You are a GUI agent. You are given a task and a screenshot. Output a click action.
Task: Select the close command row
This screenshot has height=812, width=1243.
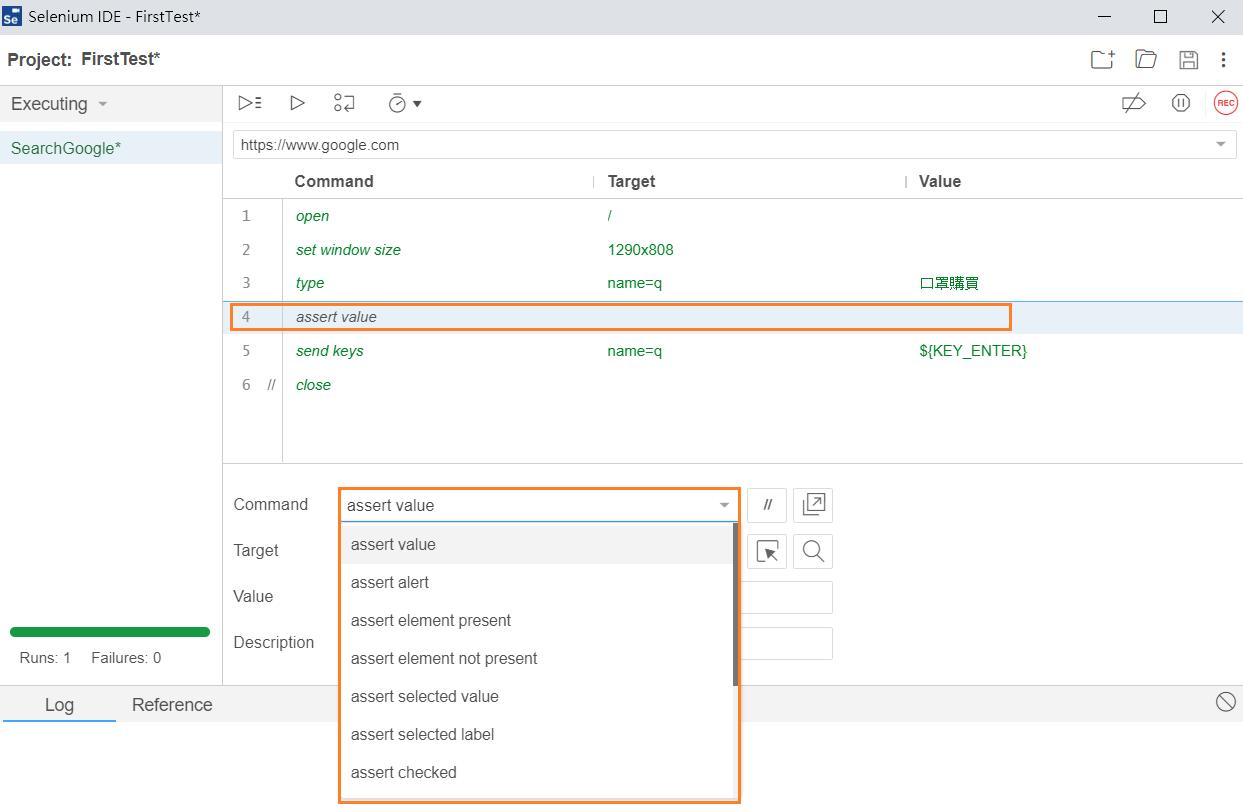click(x=733, y=385)
